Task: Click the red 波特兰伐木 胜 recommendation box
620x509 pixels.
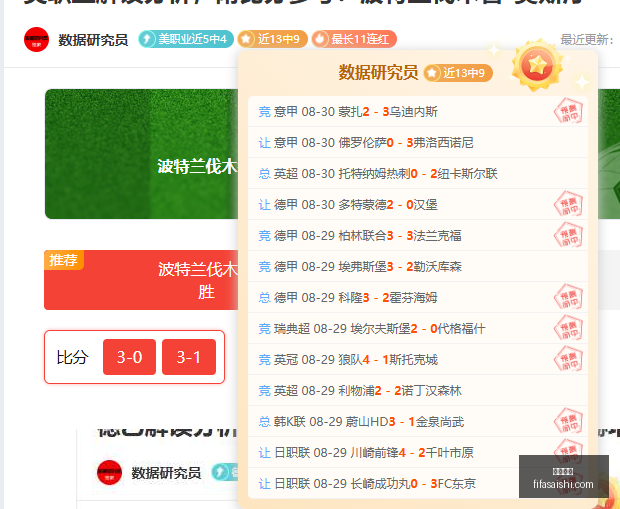Action: 141,280
